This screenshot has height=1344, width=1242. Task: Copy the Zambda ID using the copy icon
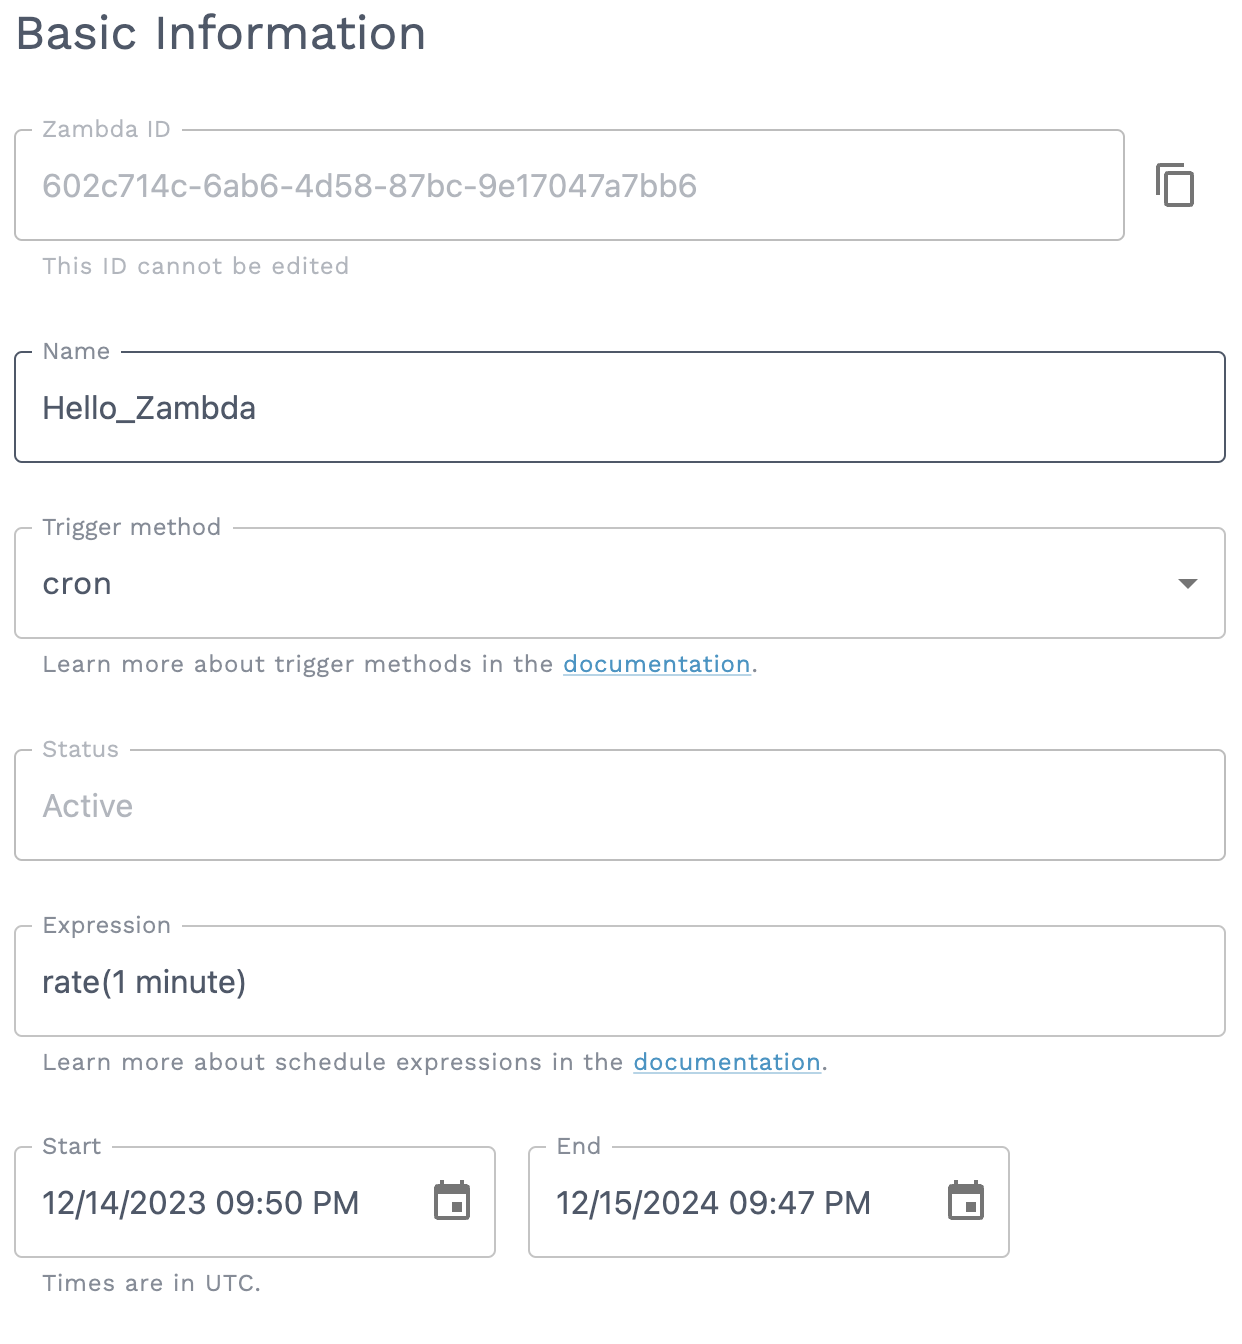pos(1176,185)
